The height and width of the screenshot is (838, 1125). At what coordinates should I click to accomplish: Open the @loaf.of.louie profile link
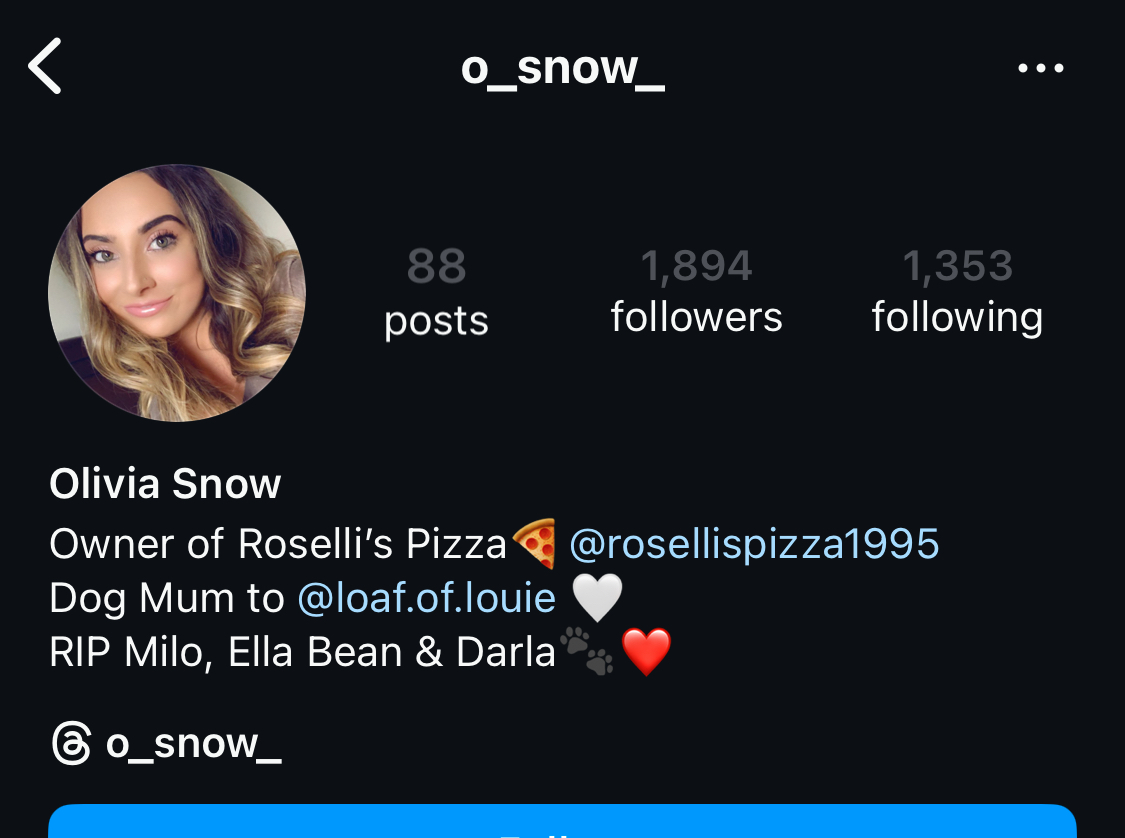point(427,598)
